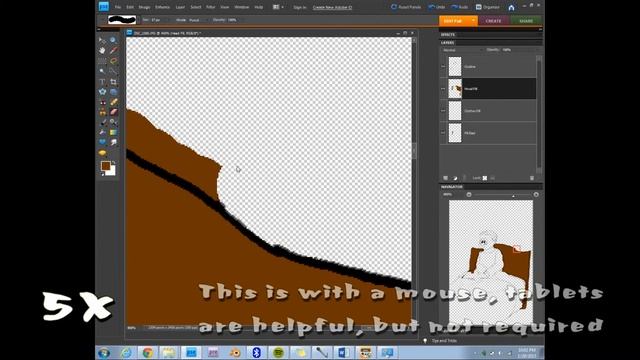This screenshot has width=640, height=360.
Task: Select the Eraser tool
Action: click(x=113, y=112)
